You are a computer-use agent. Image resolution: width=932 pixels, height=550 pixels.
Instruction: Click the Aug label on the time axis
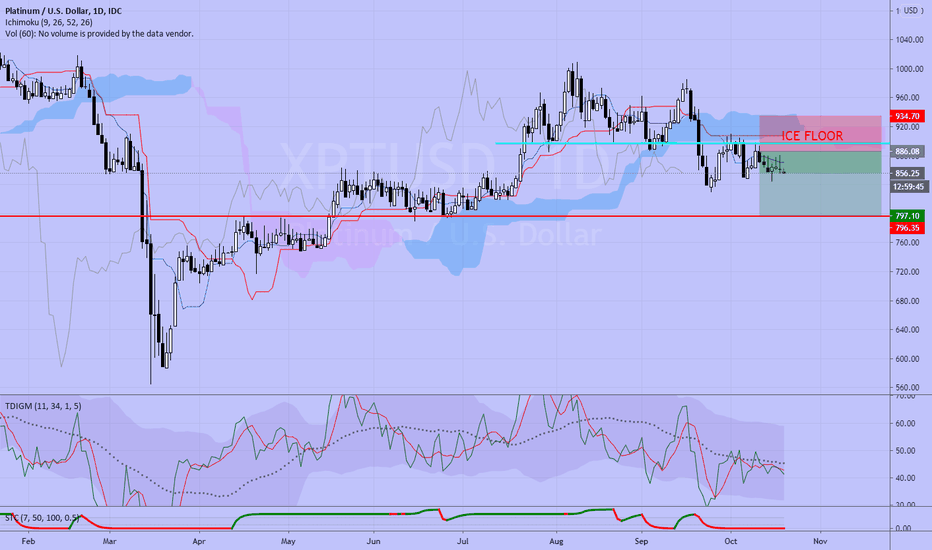556,542
